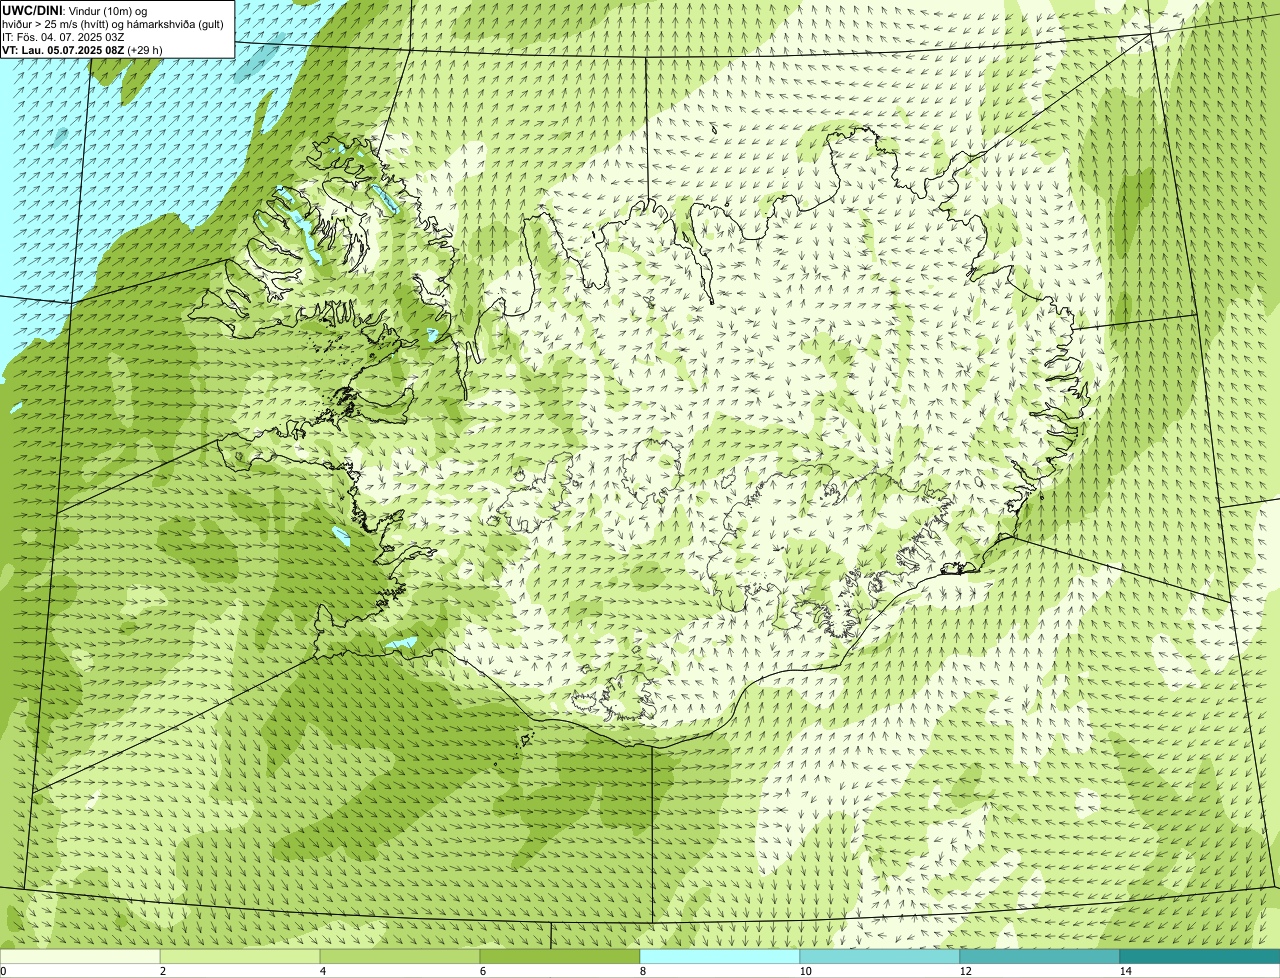Click the '4' tick label on the scale
The height and width of the screenshot is (978, 1280).
[x=322, y=971]
